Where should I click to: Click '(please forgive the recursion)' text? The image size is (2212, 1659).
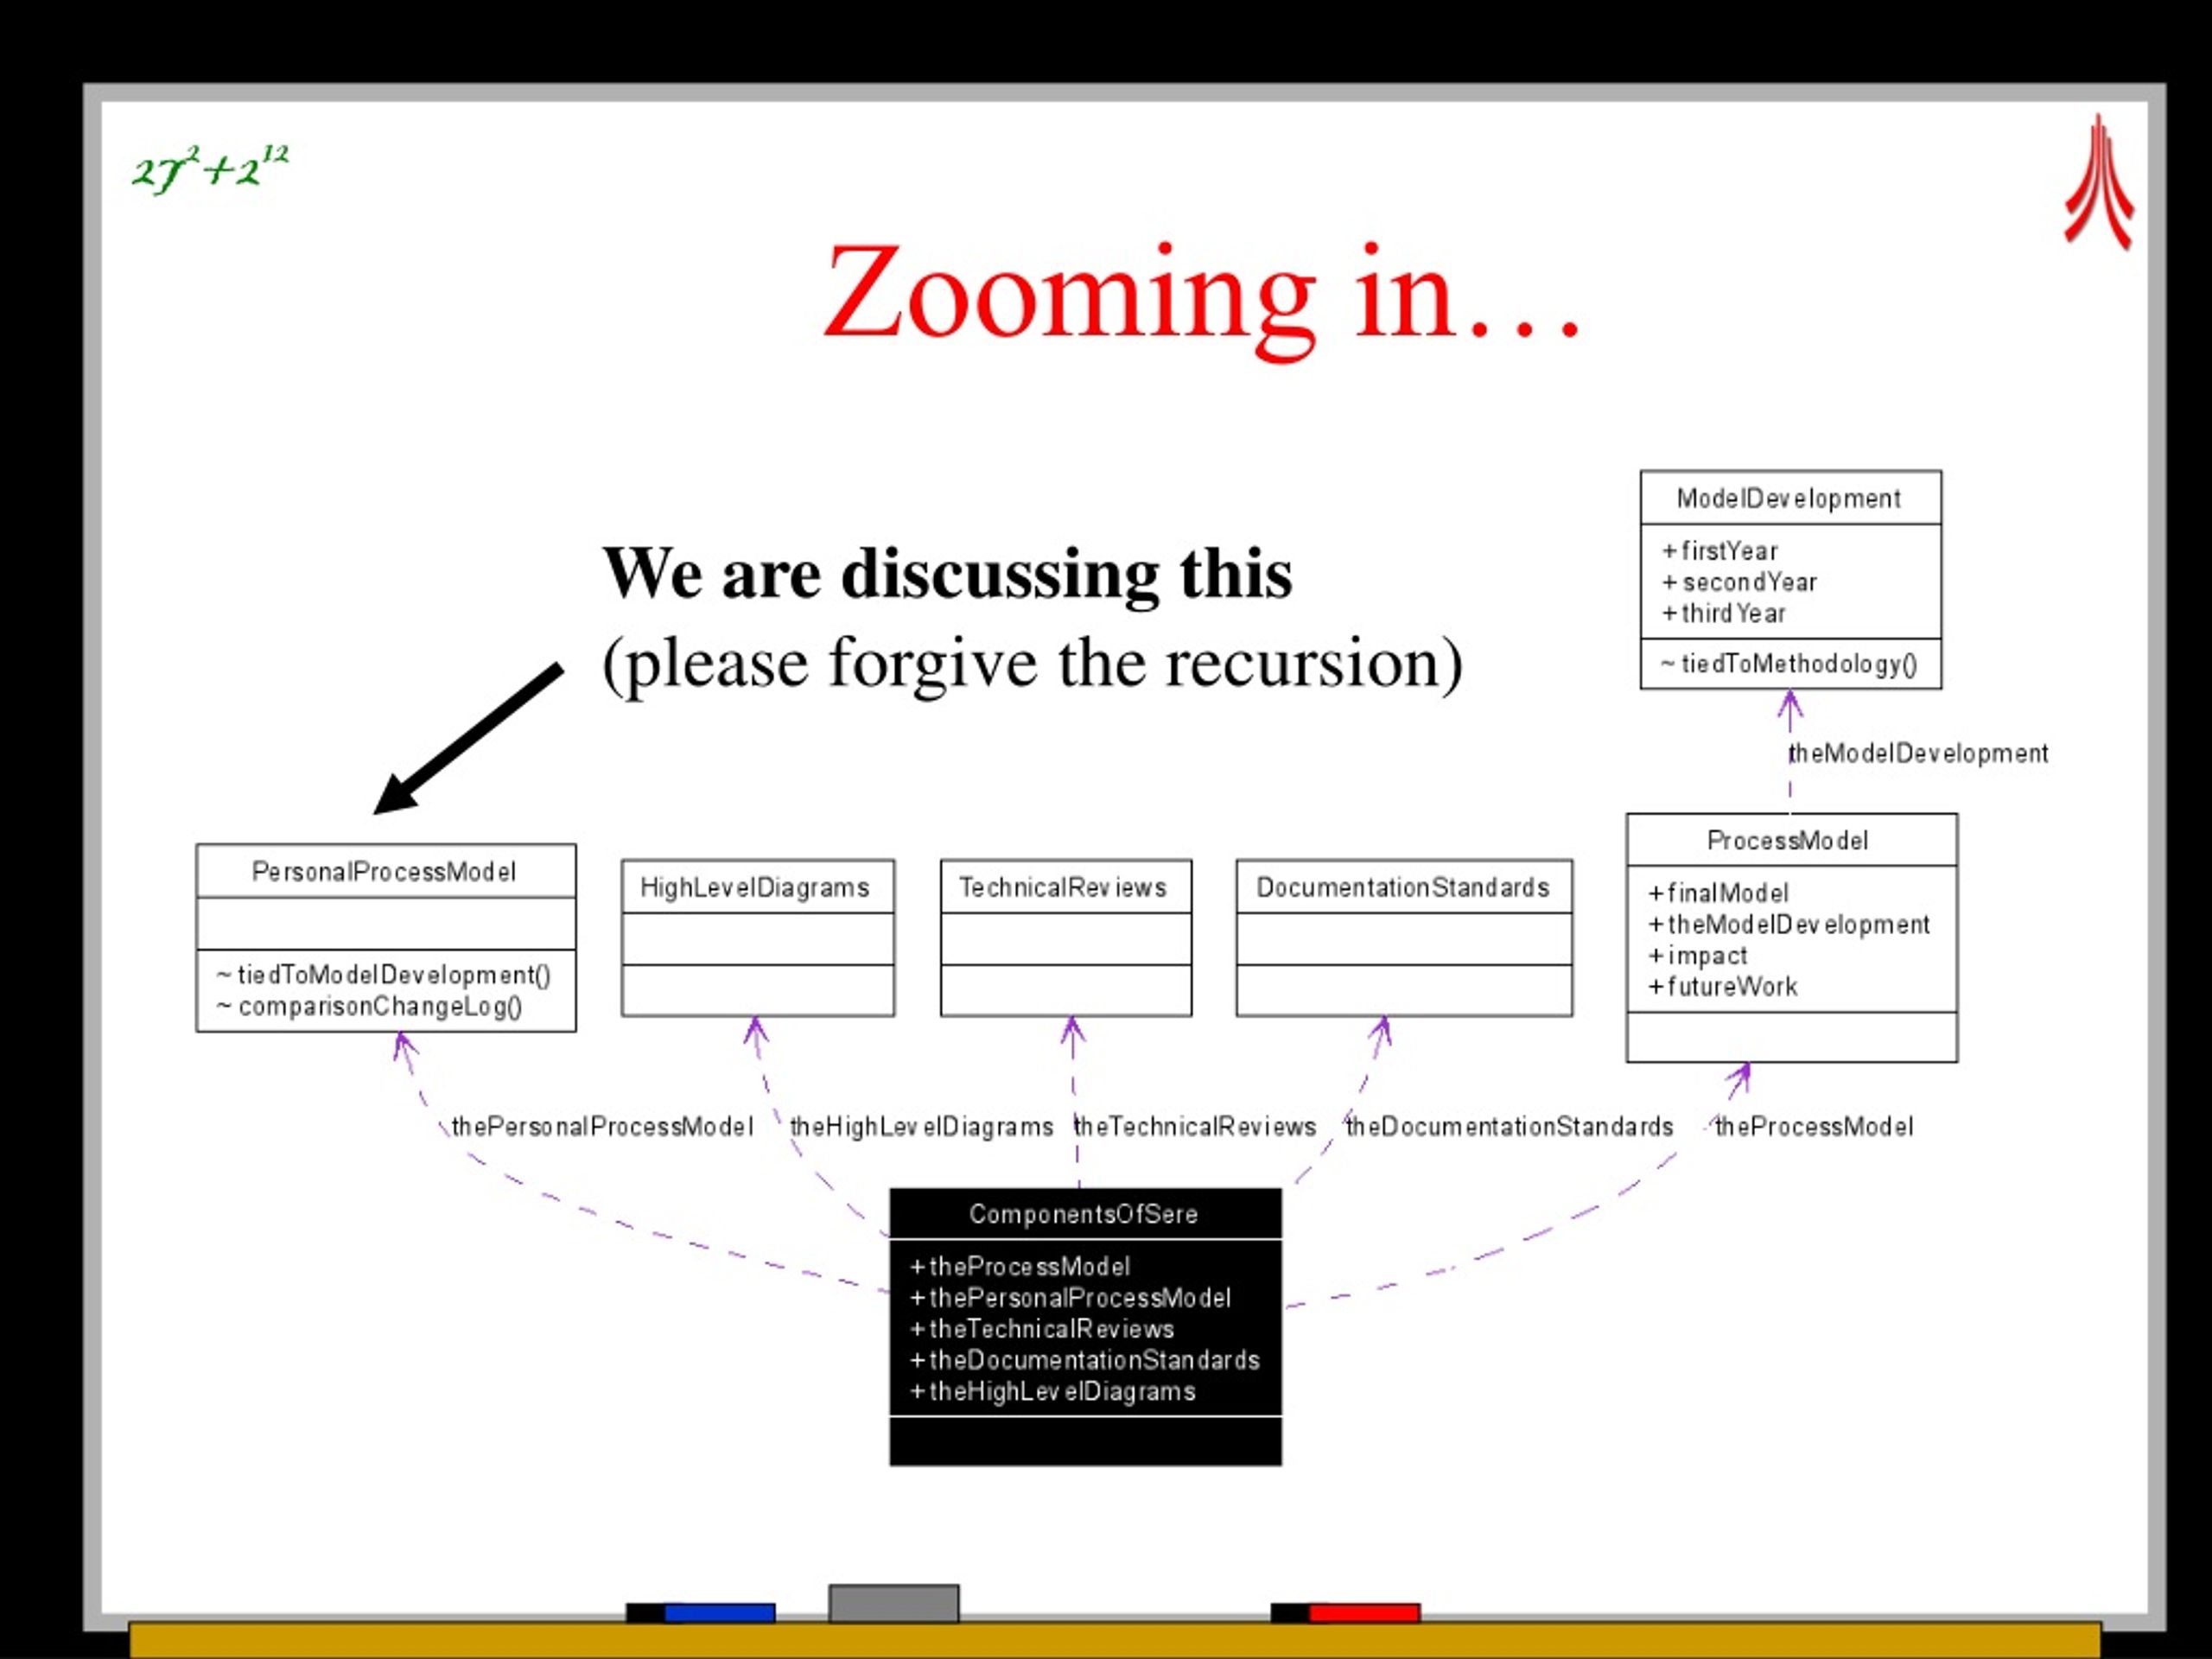click(x=1032, y=663)
